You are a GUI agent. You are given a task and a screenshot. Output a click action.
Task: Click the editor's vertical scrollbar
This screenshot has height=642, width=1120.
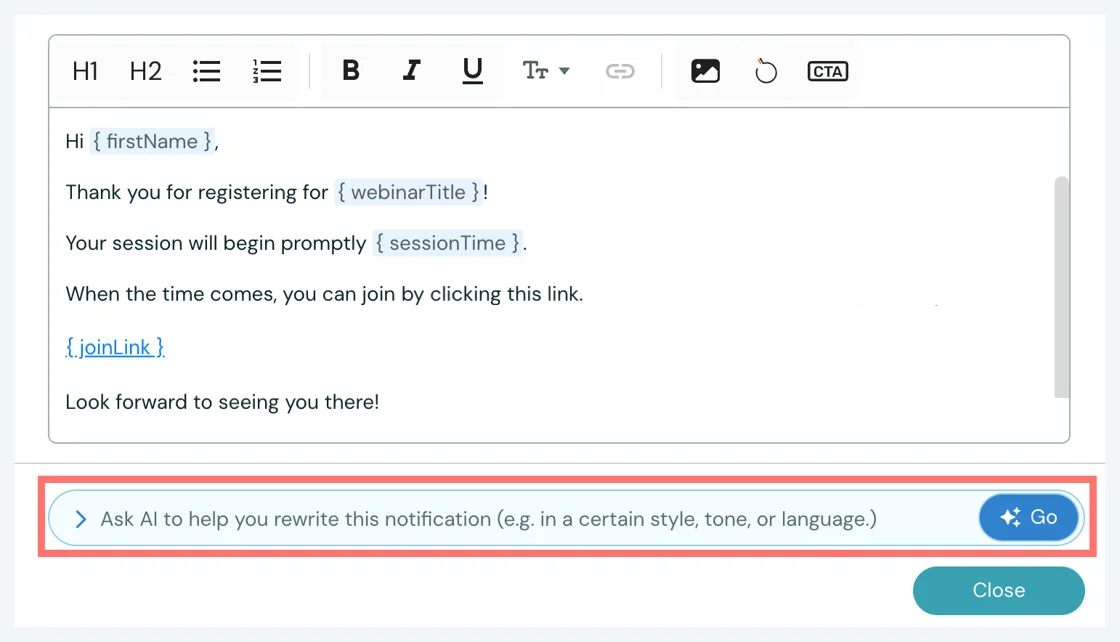coord(1061,287)
